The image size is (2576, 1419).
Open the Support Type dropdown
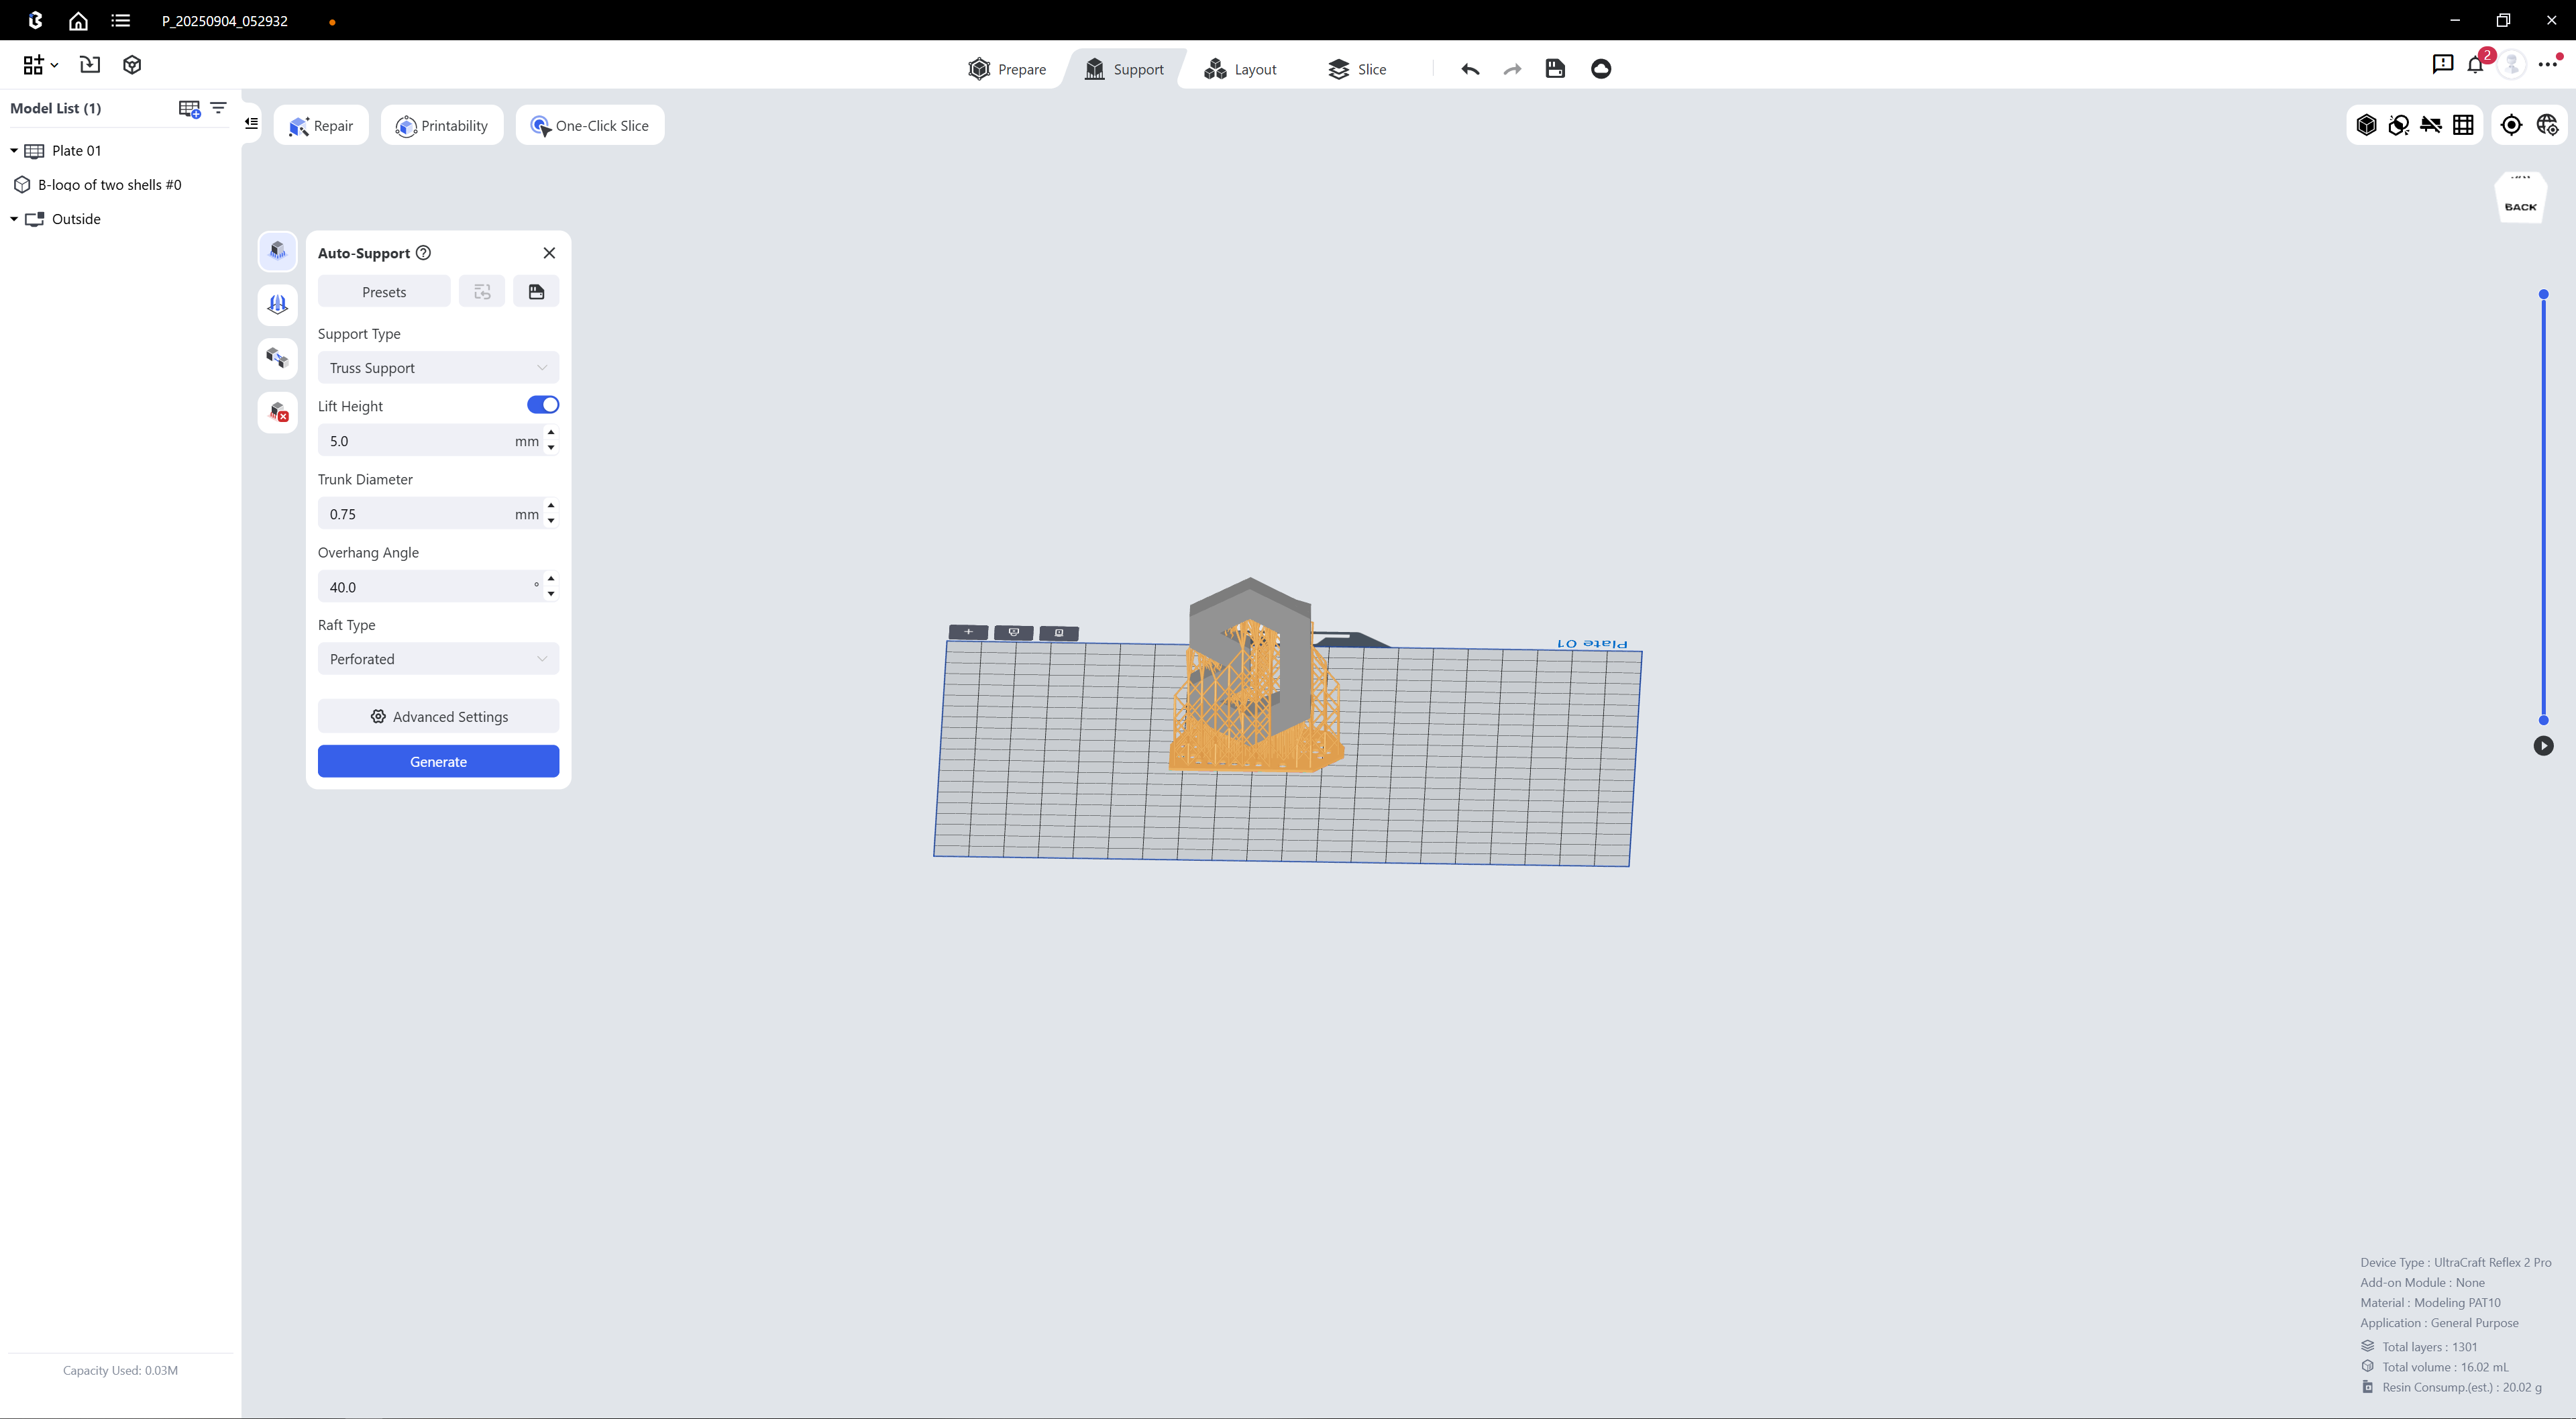coord(438,368)
